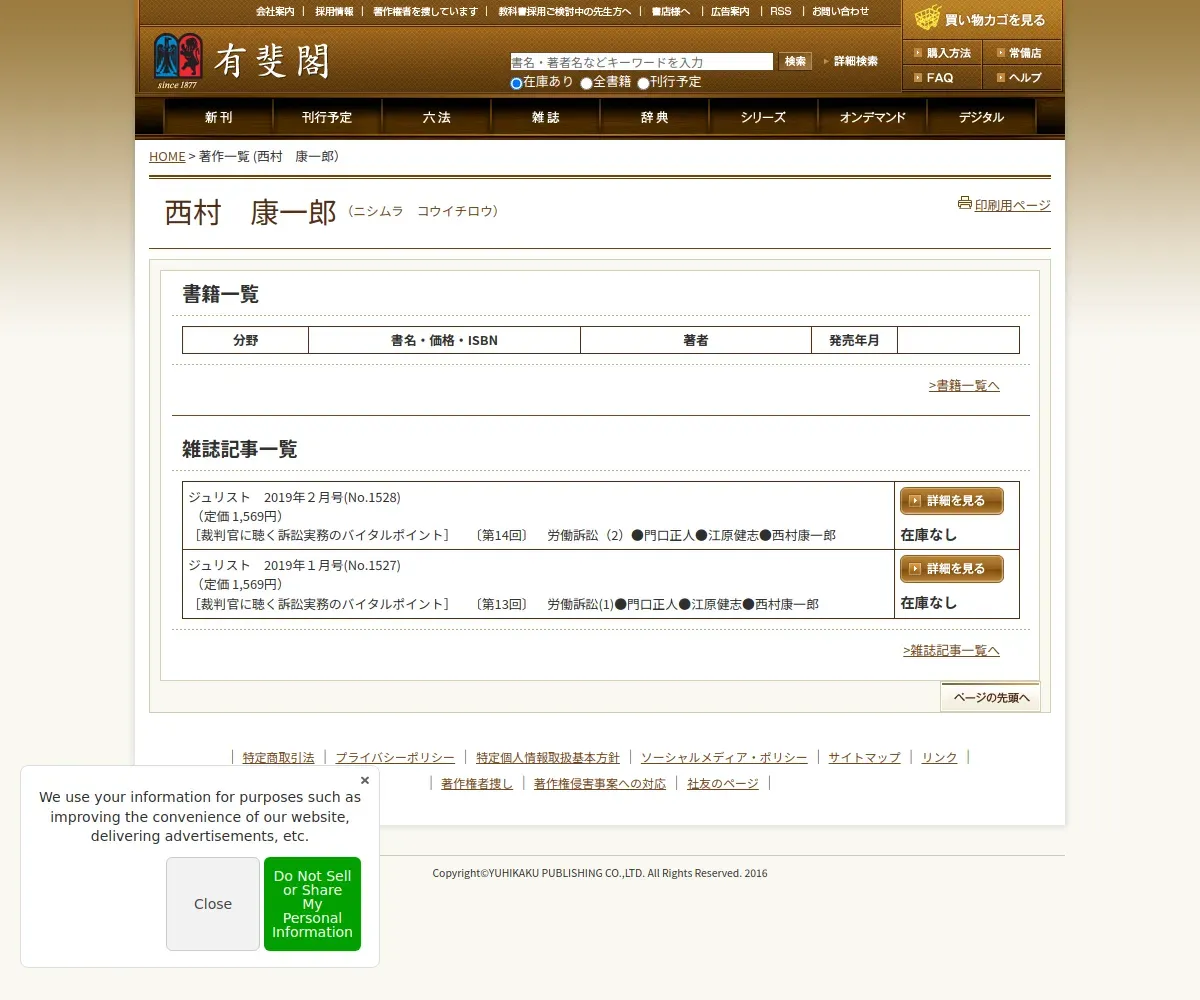The width and height of the screenshot is (1200, 1000).
Task: Click ジュリスト 2019年2月号(No.1528) text
Action: click(294, 497)
